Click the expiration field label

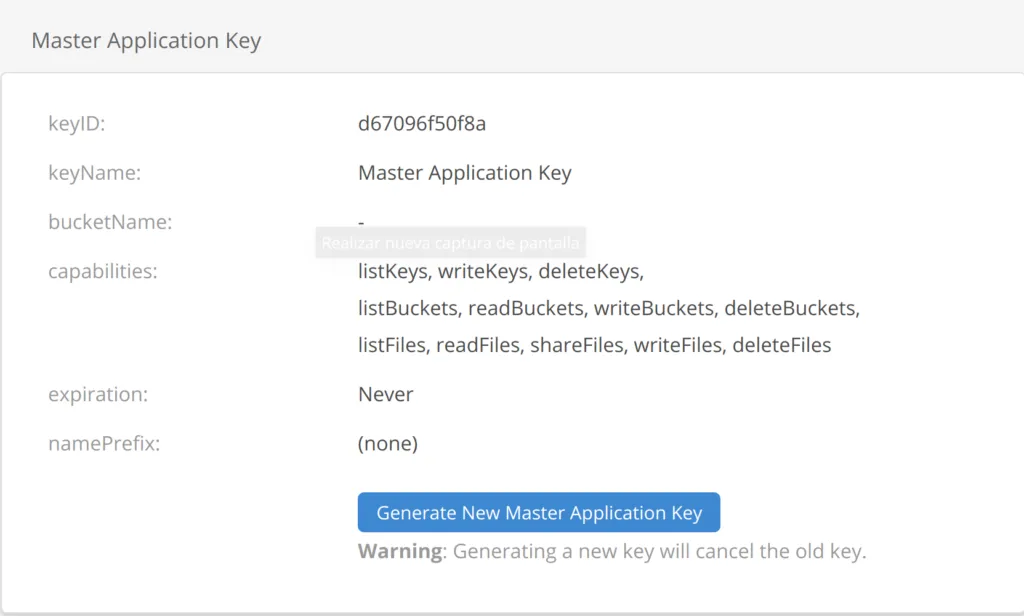(x=98, y=394)
